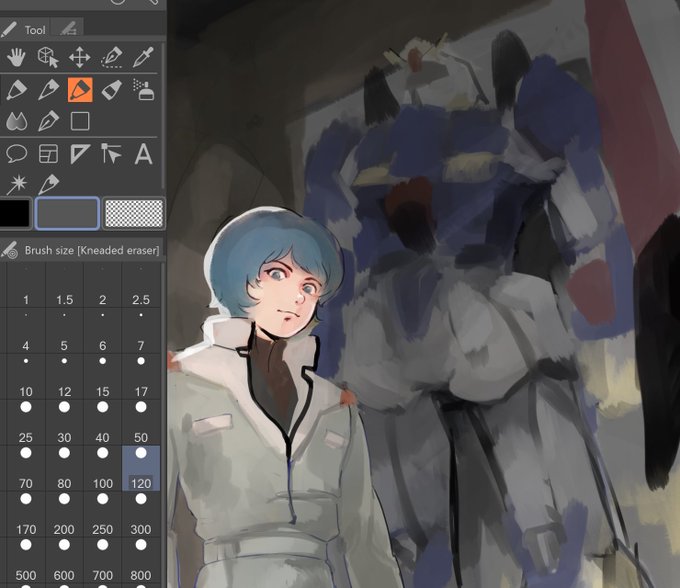The height and width of the screenshot is (588, 680).
Task: Click the orange highlighted brush tool
Action: pyautogui.click(x=80, y=90)
